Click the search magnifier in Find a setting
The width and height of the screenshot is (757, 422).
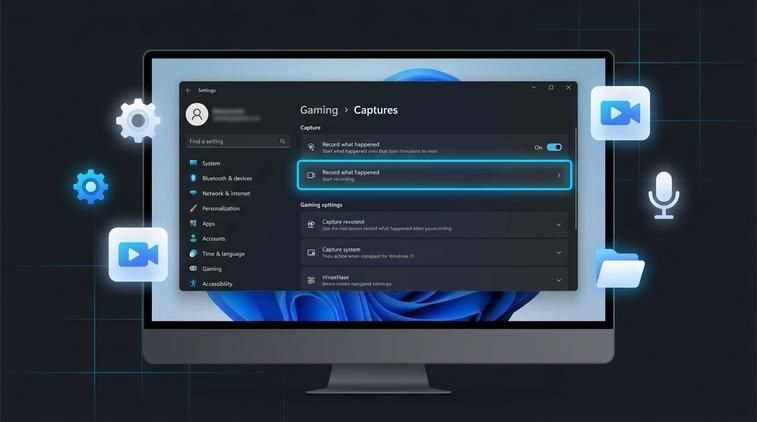pos(282,141)
